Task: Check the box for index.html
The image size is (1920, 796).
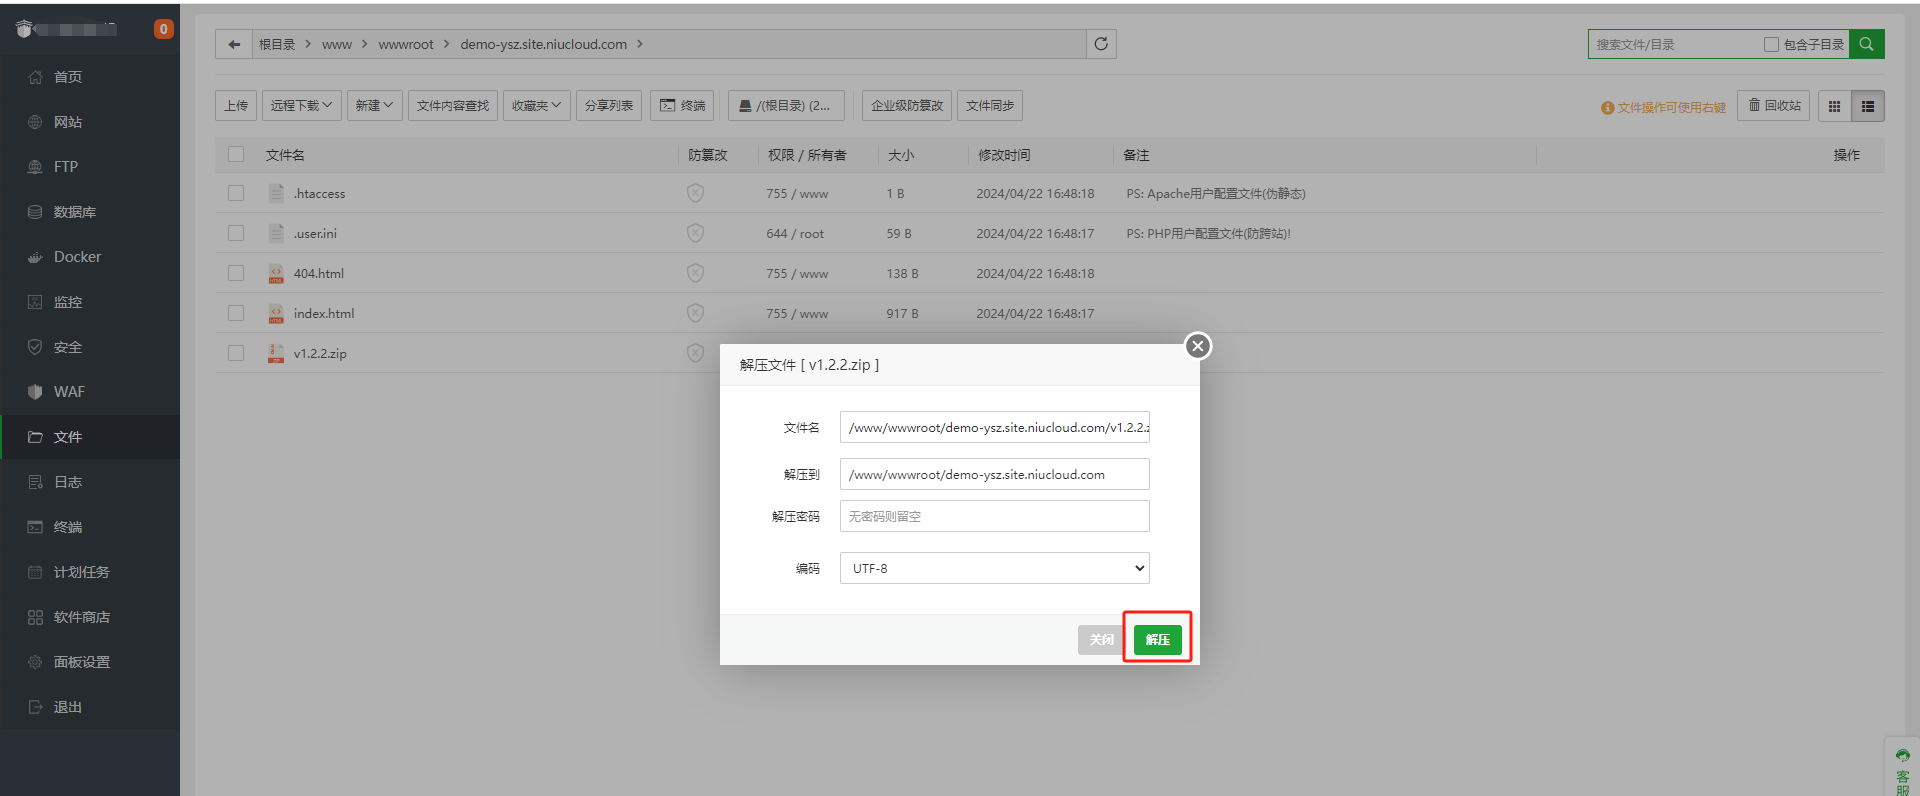Action: point(236,313)
